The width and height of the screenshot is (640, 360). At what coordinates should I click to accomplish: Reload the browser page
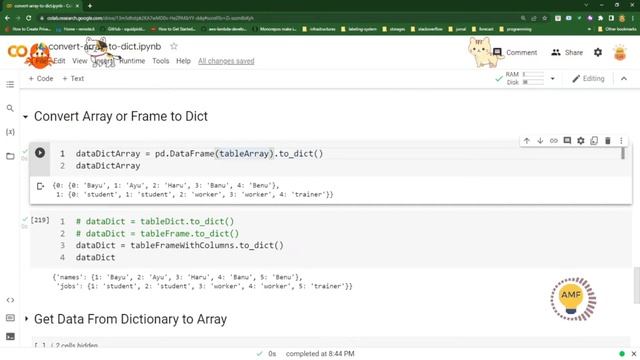pos(29,18)
